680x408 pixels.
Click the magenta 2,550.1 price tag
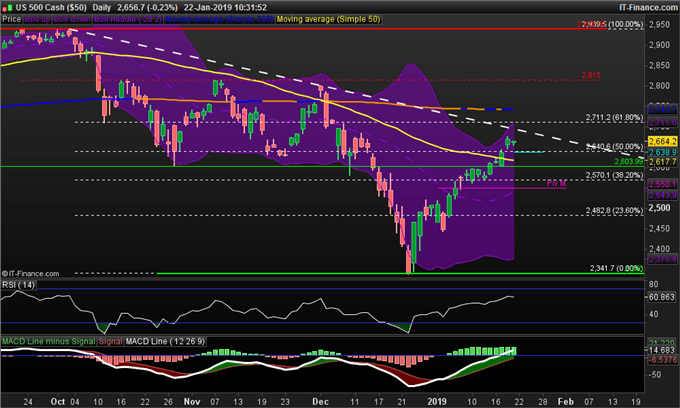click(x=662, y=184)
